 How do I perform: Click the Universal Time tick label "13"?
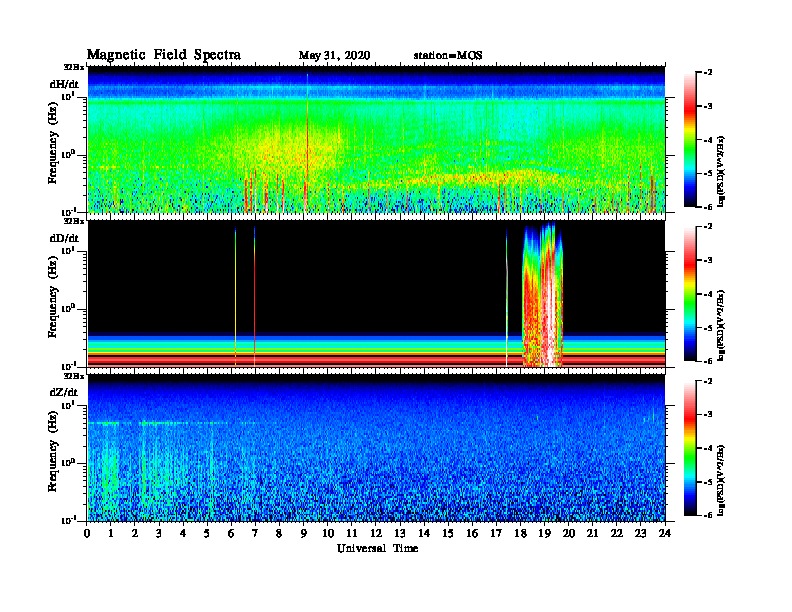click(x=400, y=534)
